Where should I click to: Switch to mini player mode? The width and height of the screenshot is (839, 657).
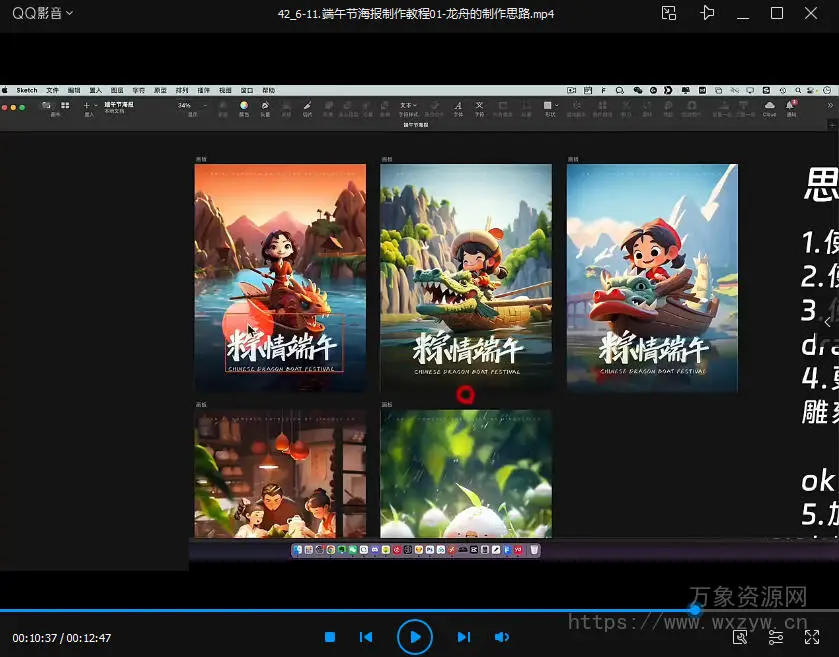tap(669, 13)
